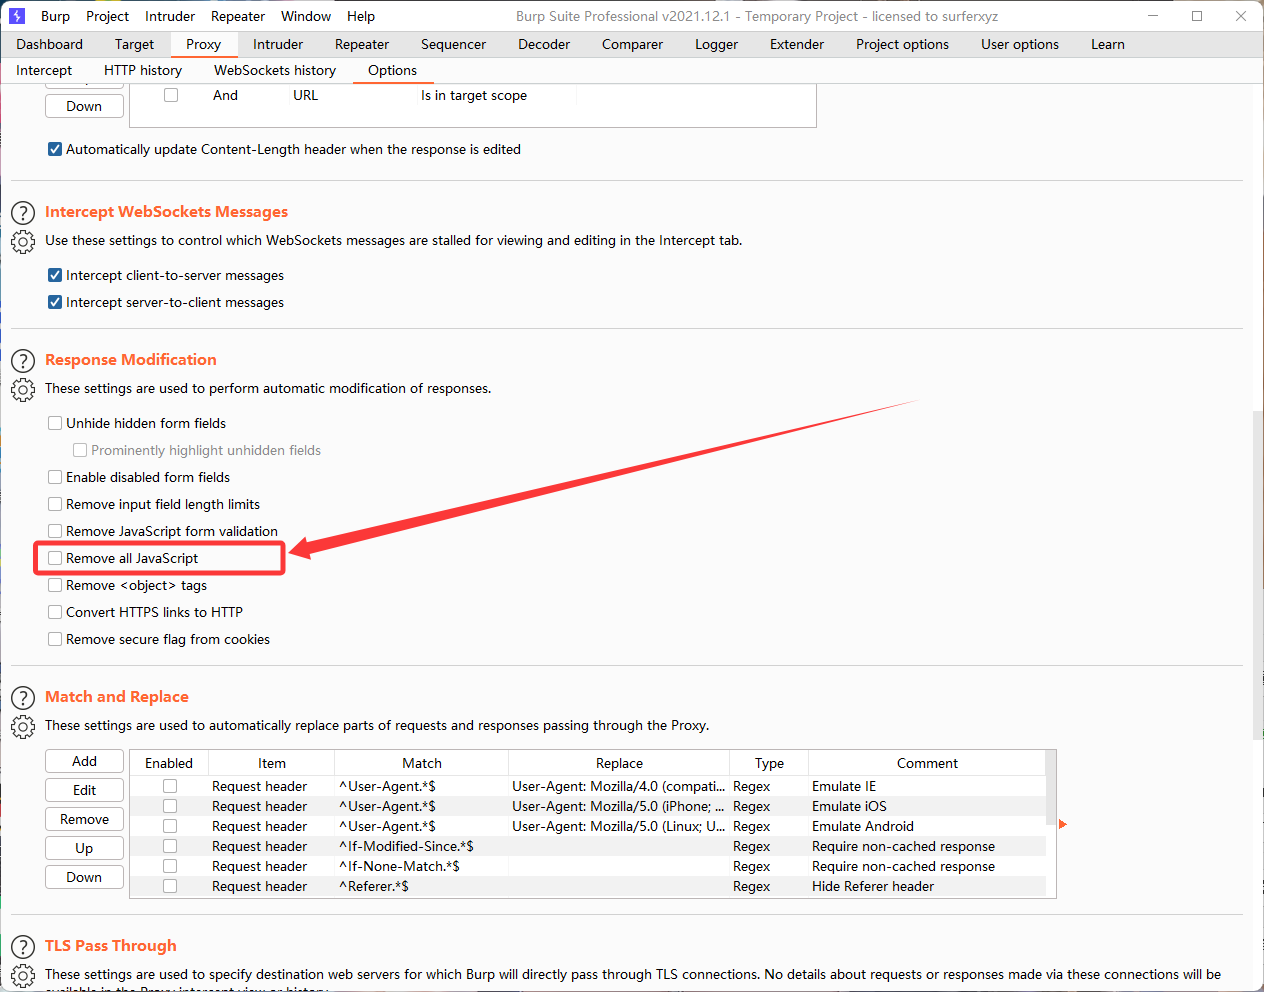
Task: Open the User options tab
Action: [x=1020, y=44]
